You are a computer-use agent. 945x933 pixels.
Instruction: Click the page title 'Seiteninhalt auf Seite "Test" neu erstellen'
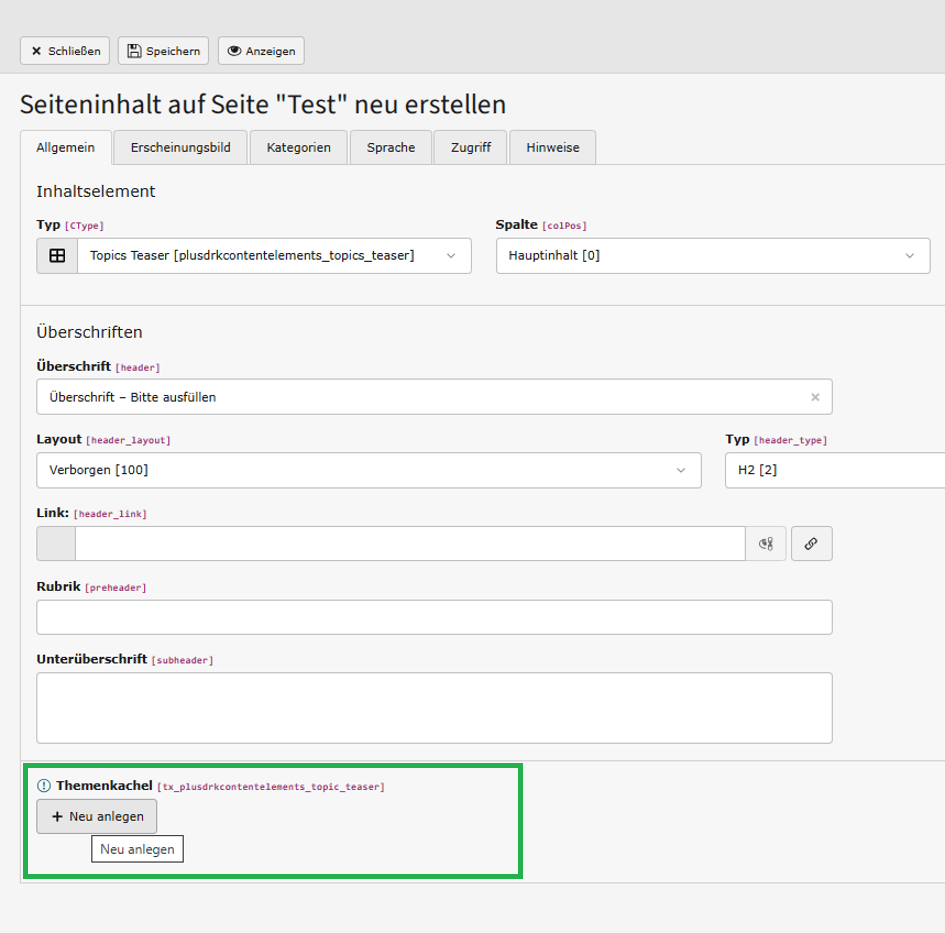tap(263, 104)
